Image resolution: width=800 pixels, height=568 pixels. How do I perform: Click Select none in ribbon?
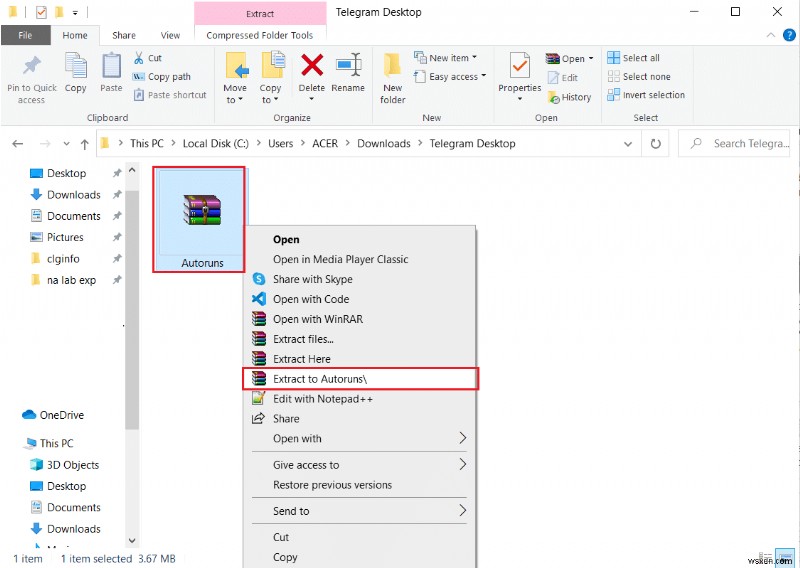click(x=639, y=77)
